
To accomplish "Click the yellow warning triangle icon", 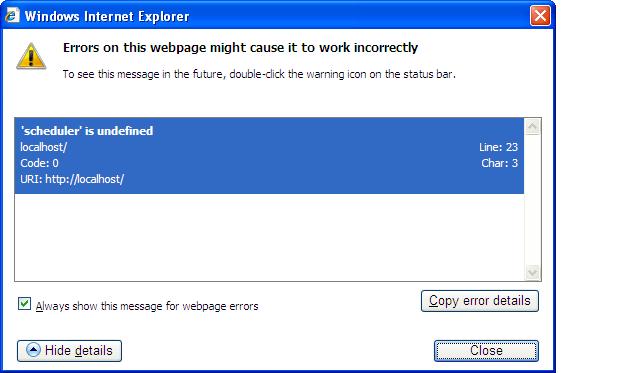I will [31, 56].
